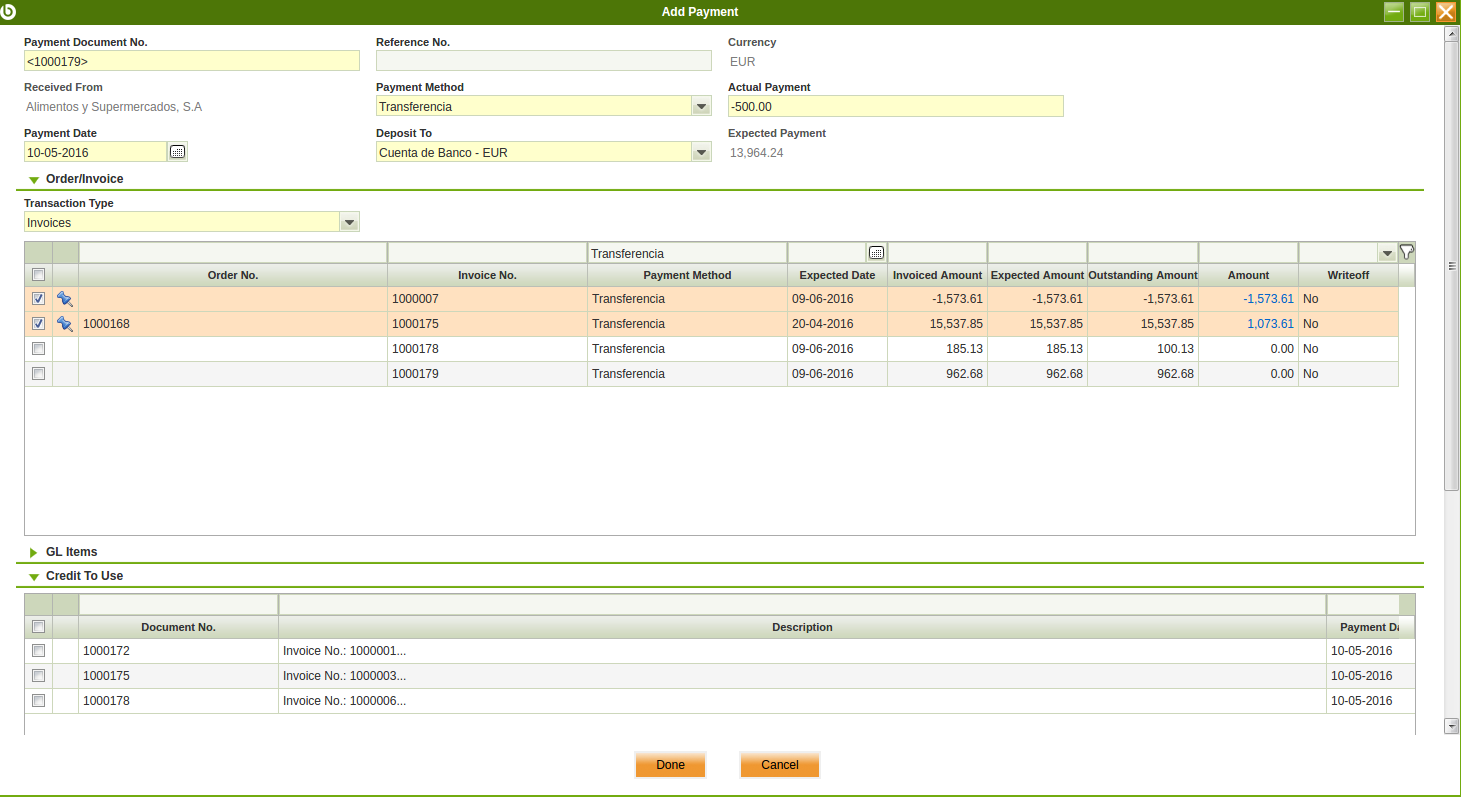Sort by Invoice No. column header

pos(487,275)
